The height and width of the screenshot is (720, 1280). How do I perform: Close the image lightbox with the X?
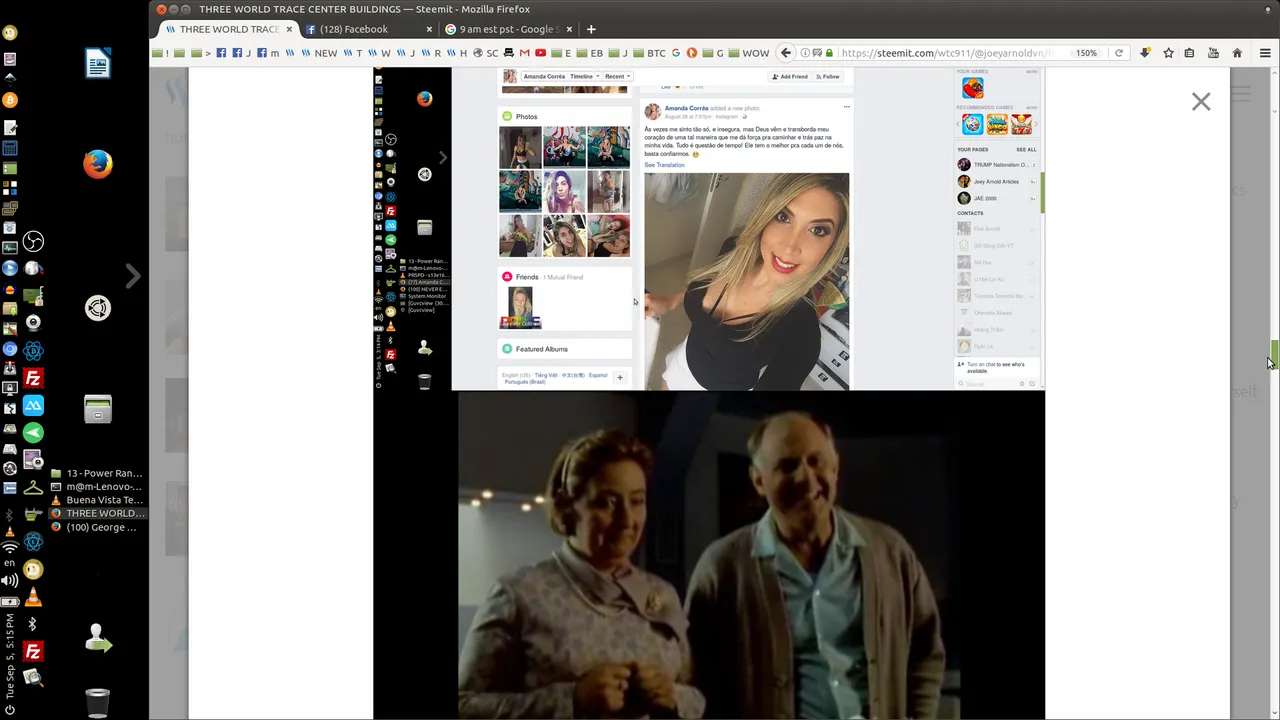[1201, 102]
